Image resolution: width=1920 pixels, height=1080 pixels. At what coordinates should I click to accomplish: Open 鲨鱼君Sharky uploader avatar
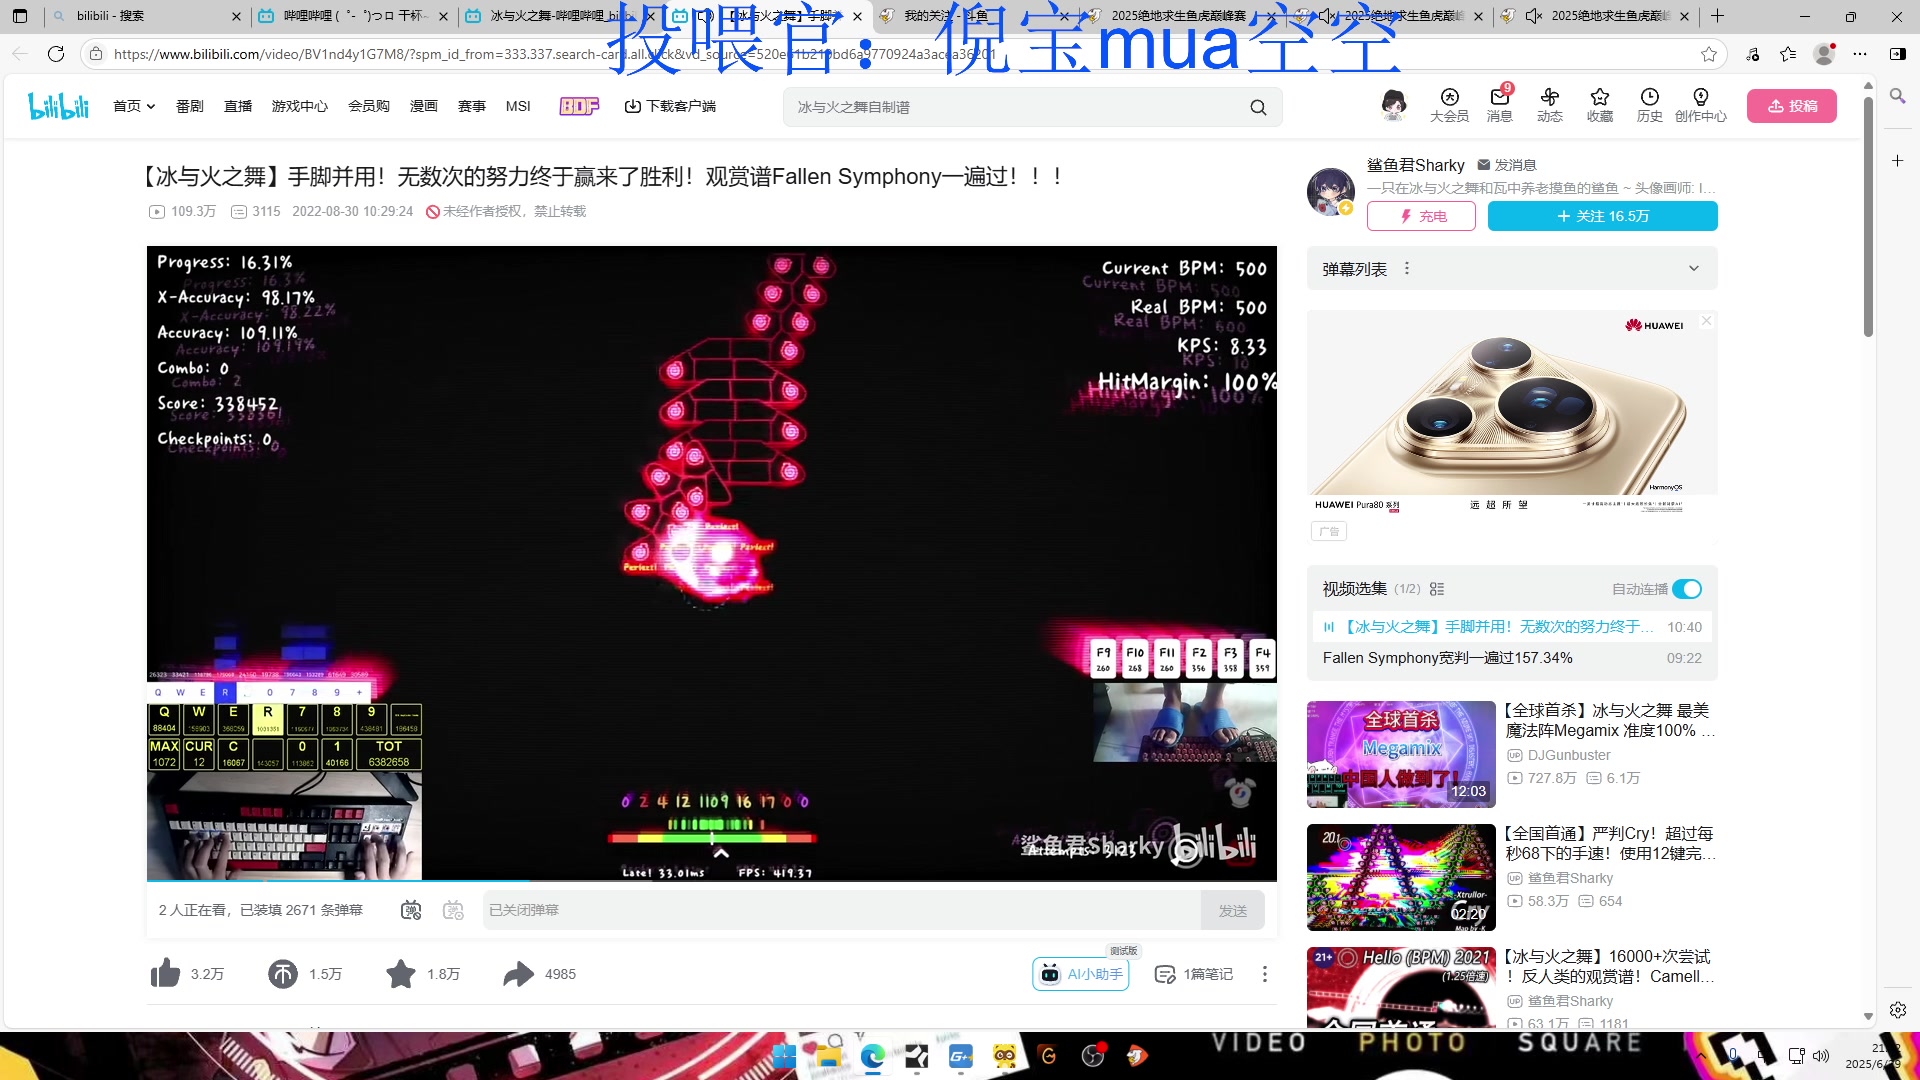coord(1331,191)
